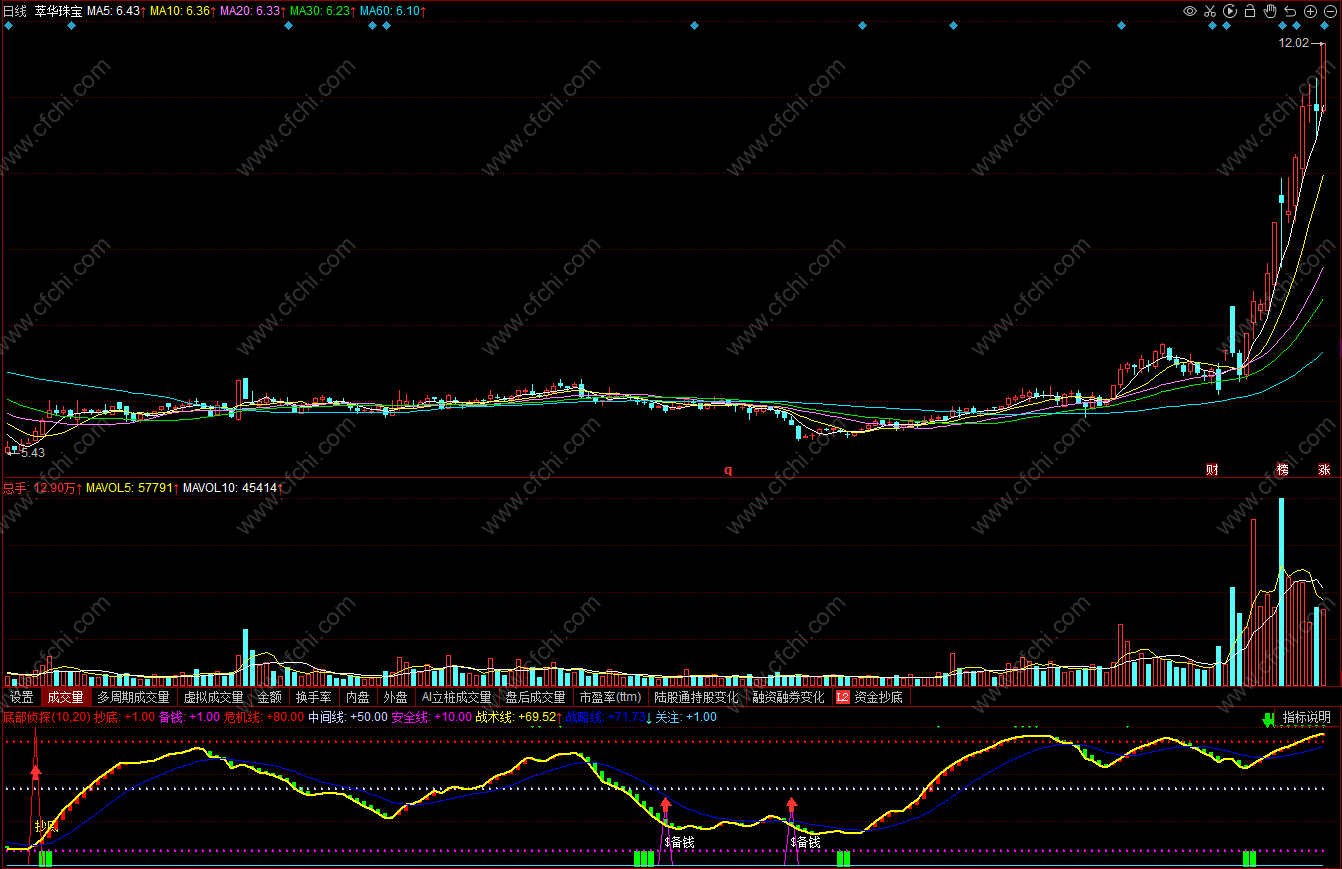This screenshot has width=1342, height=869.
Task: Zoom out with the minus icon
Action: point(1329,11)
